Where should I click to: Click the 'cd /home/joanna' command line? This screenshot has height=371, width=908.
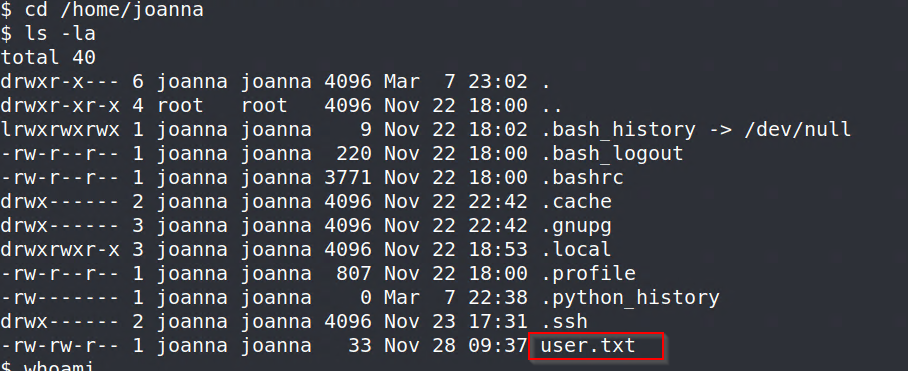pos(102,10)
